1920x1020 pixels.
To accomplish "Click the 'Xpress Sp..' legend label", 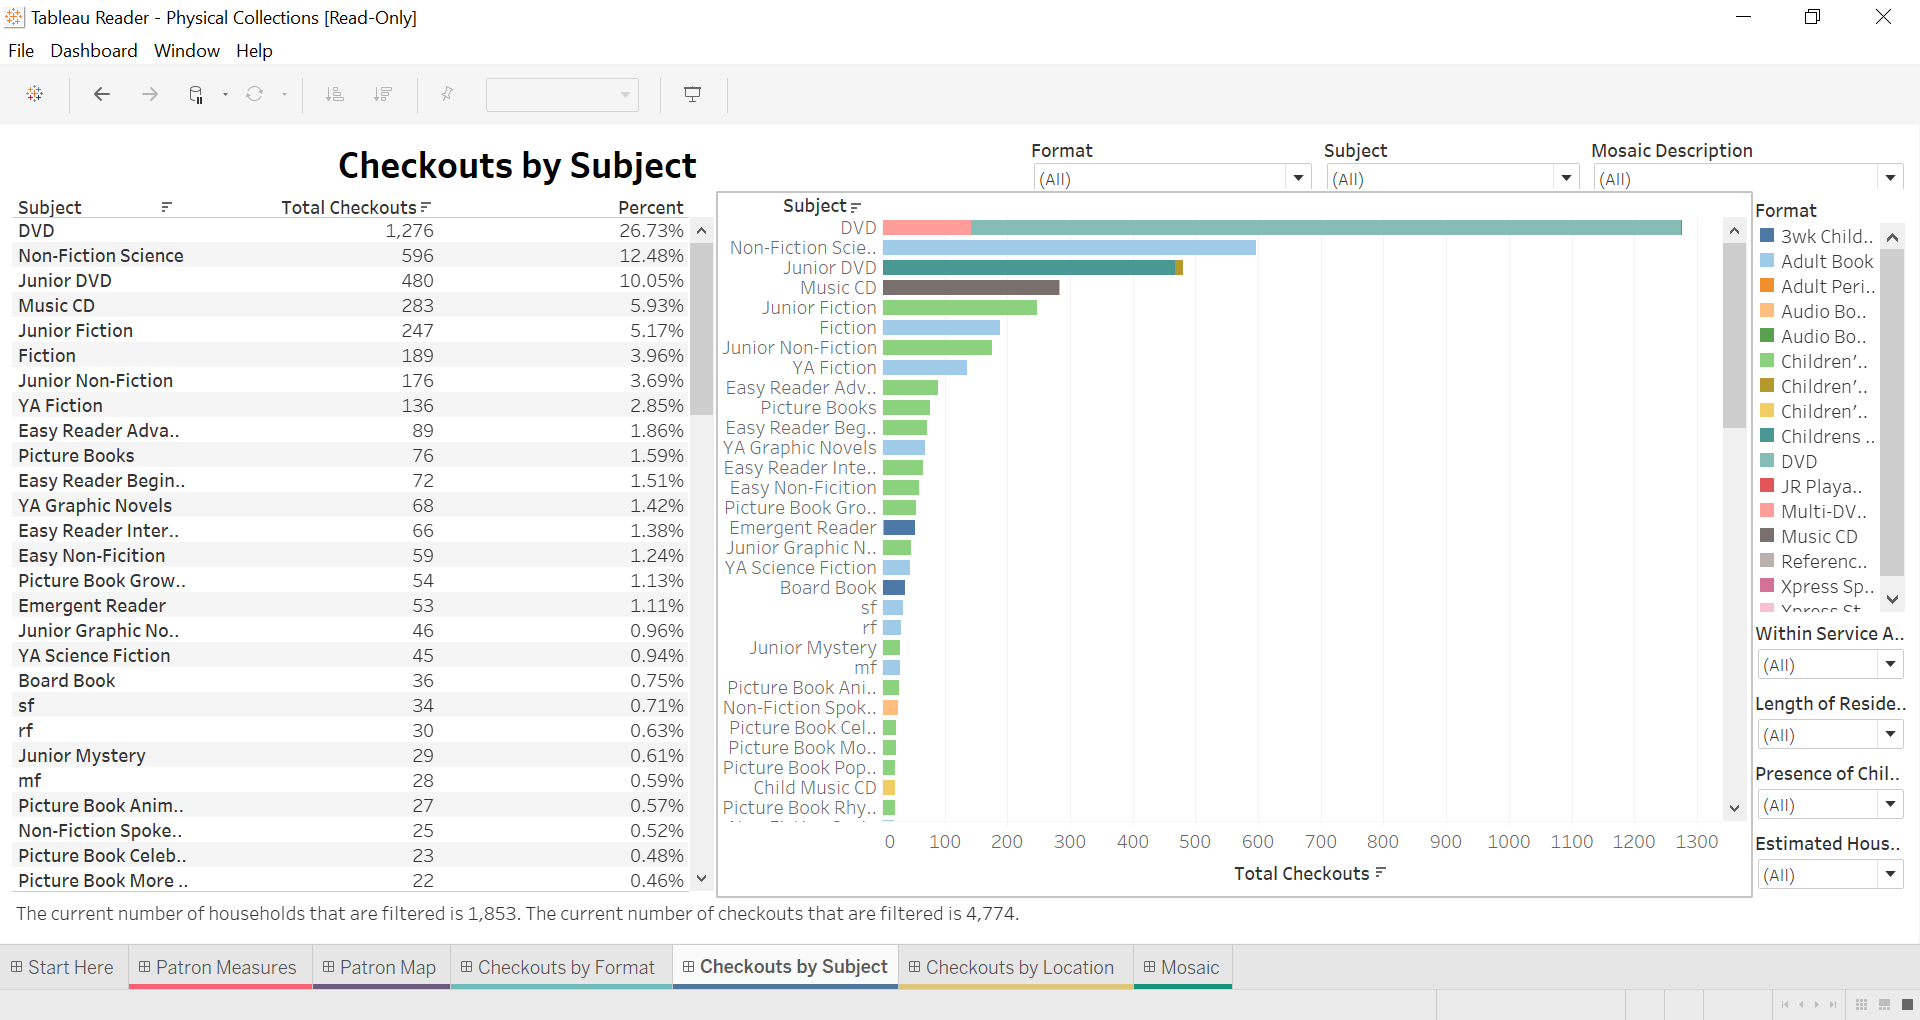I will point(1827,587).
